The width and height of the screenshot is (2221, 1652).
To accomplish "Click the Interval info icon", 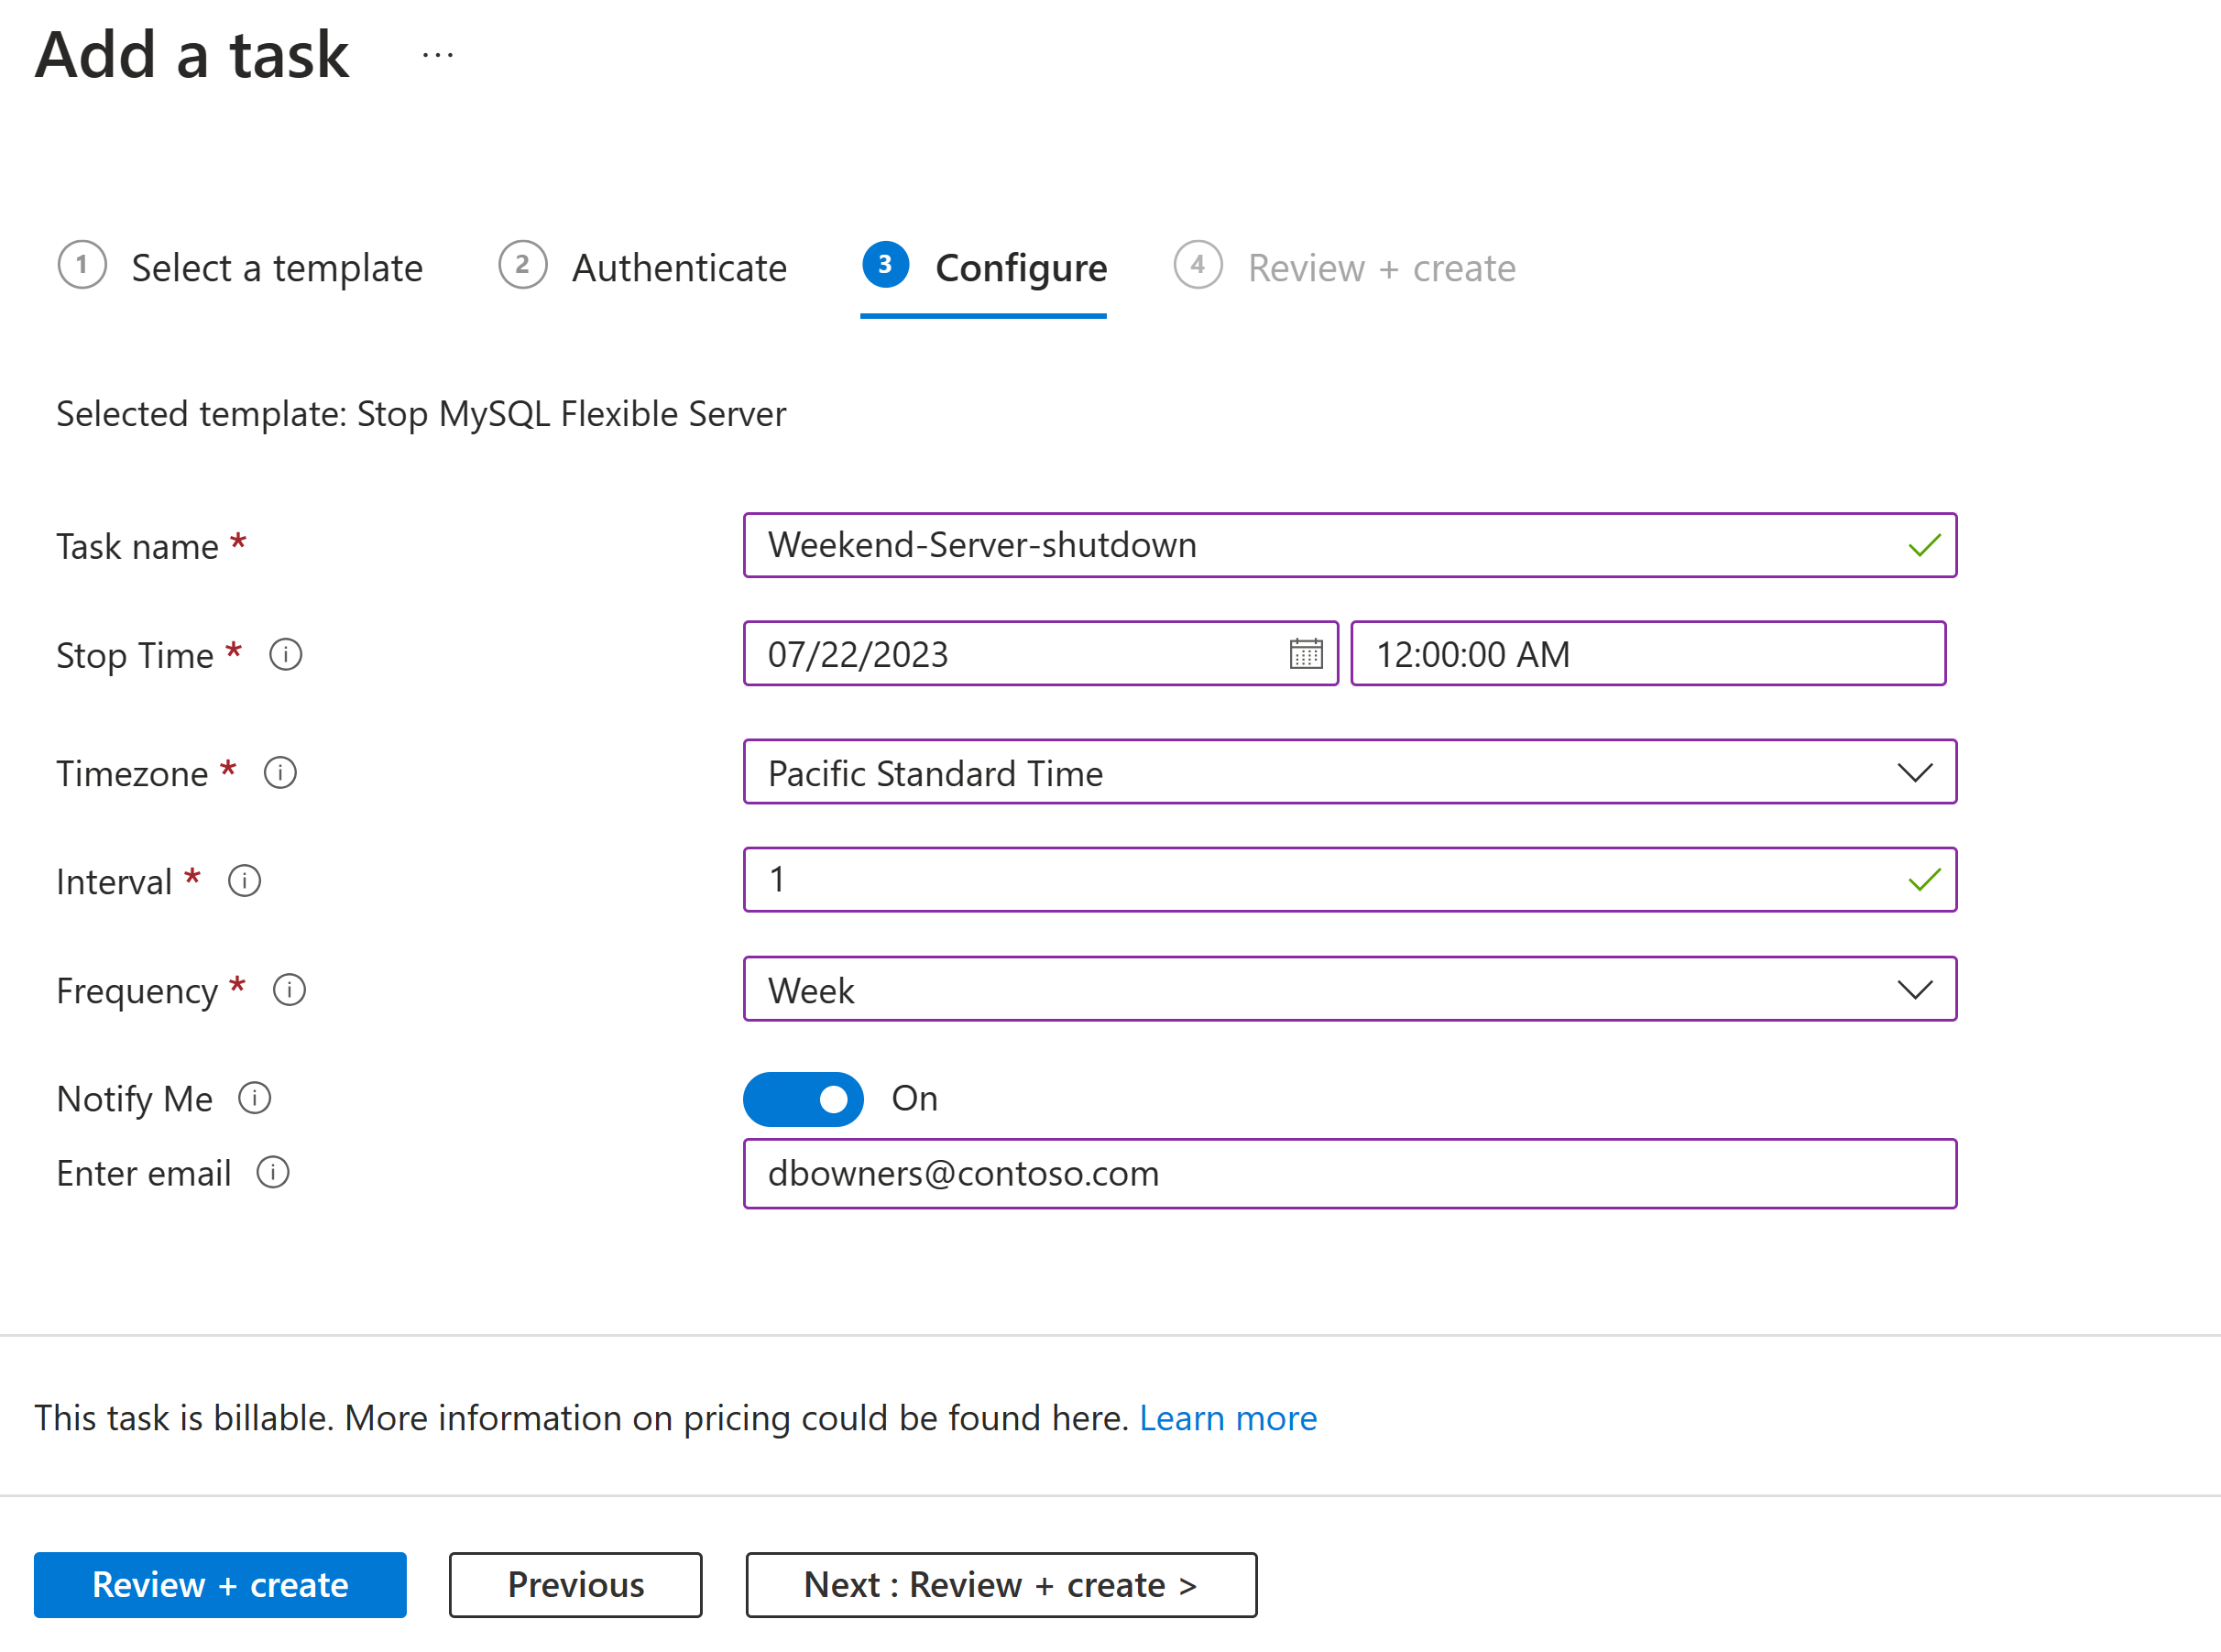I will tap(244, 880).
